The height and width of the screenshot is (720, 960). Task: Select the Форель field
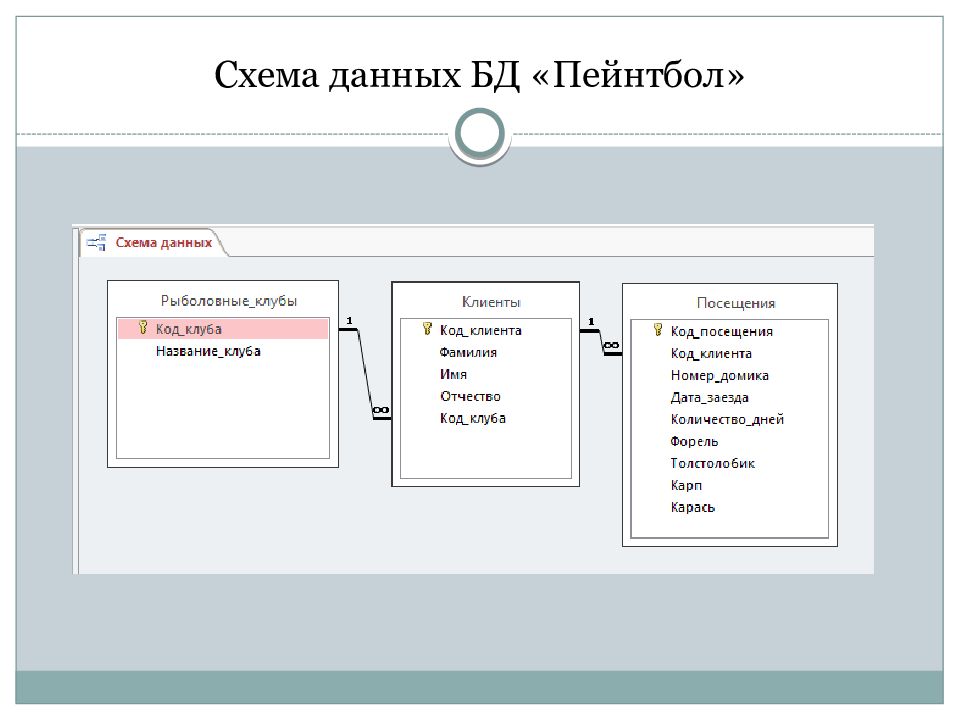pyautogui.click(x=694, y=441)
